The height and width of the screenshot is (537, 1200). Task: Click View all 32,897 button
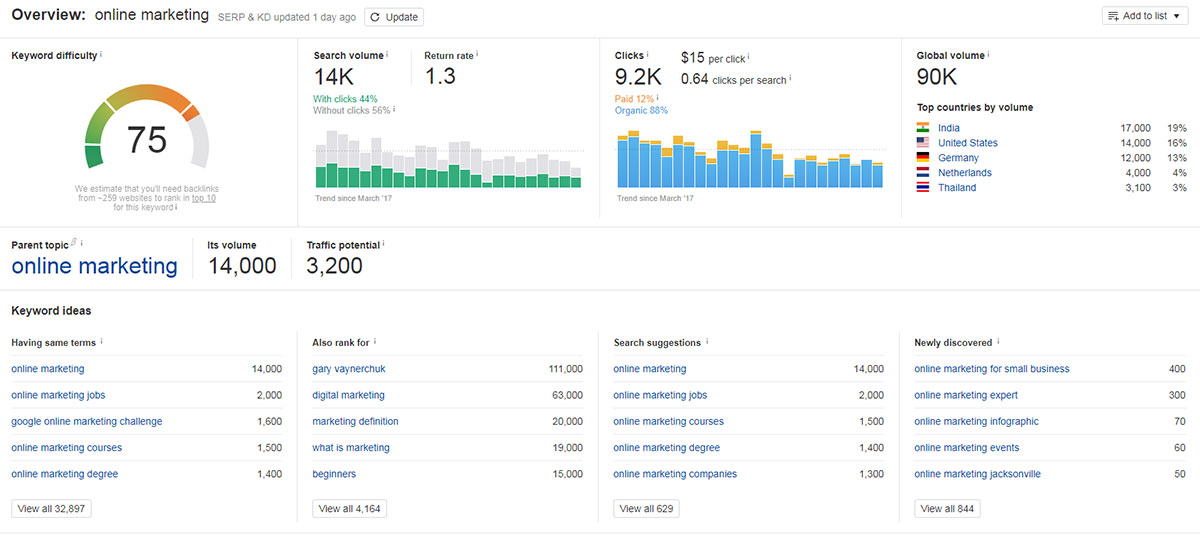(x=51, y=509)
